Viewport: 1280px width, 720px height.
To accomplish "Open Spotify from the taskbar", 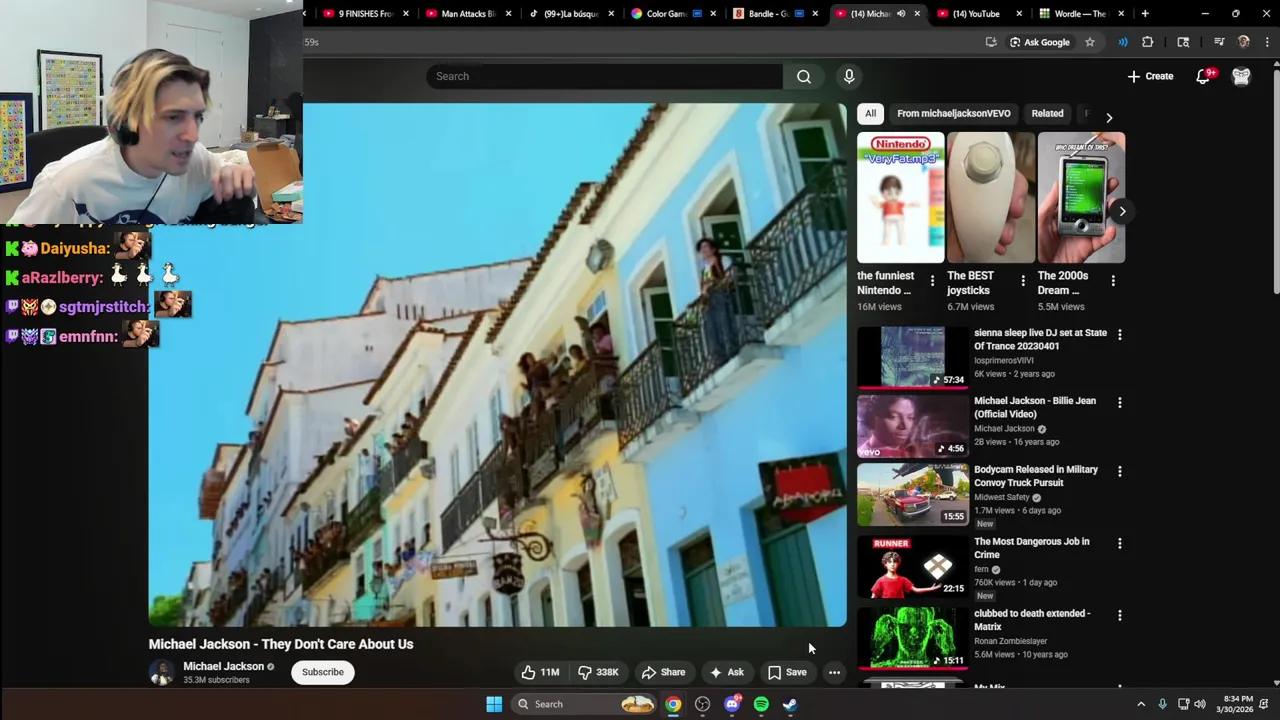I will point(761,704).
